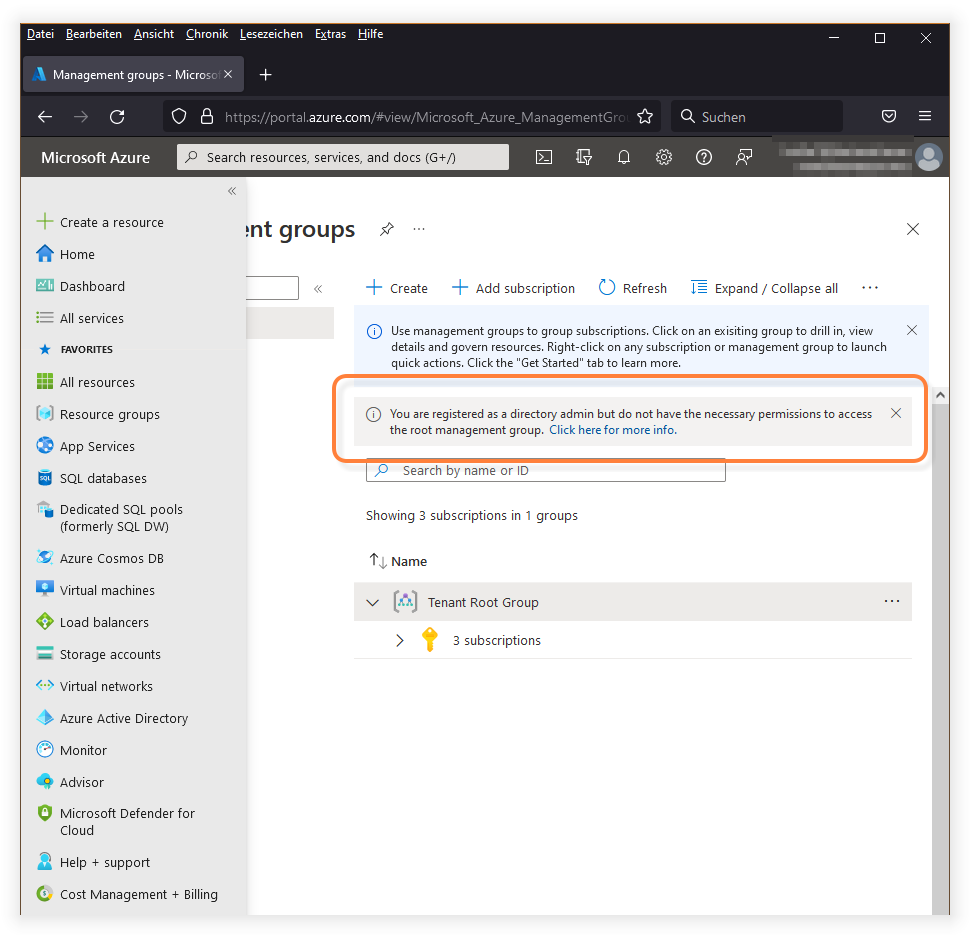Open Tenant Root Group details
Viewport: 970px width, 935px height.
pos(483,602)
